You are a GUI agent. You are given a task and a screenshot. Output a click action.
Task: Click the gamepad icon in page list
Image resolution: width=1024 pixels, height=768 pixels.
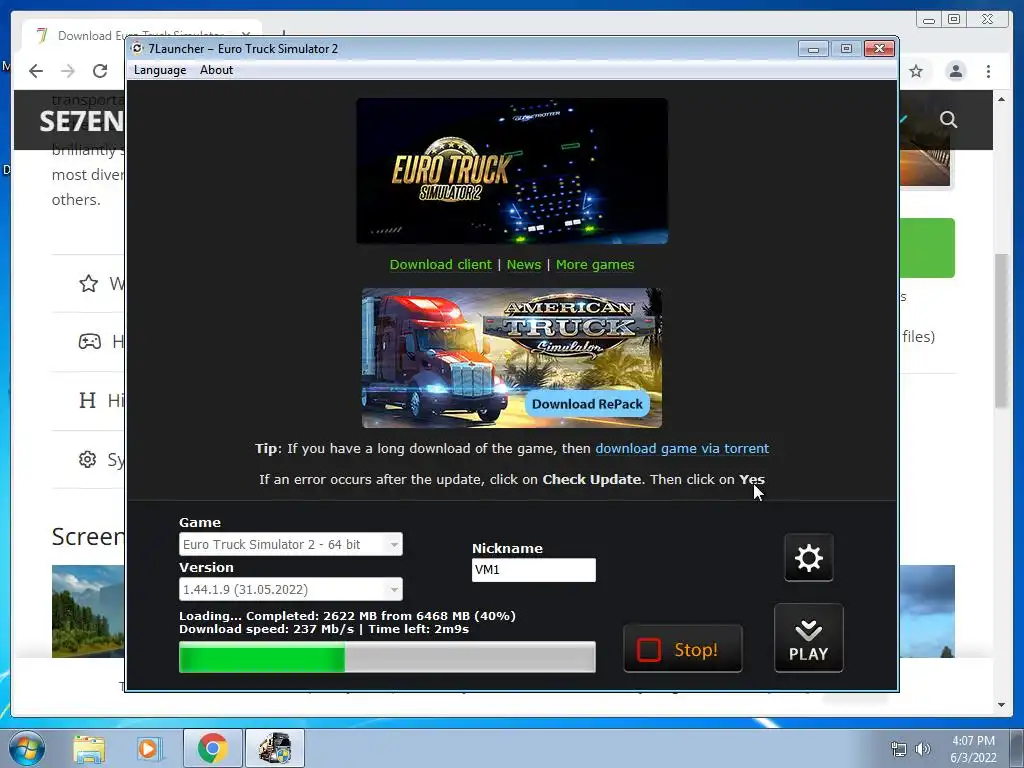pyautogui.click(x=89, y=341)
